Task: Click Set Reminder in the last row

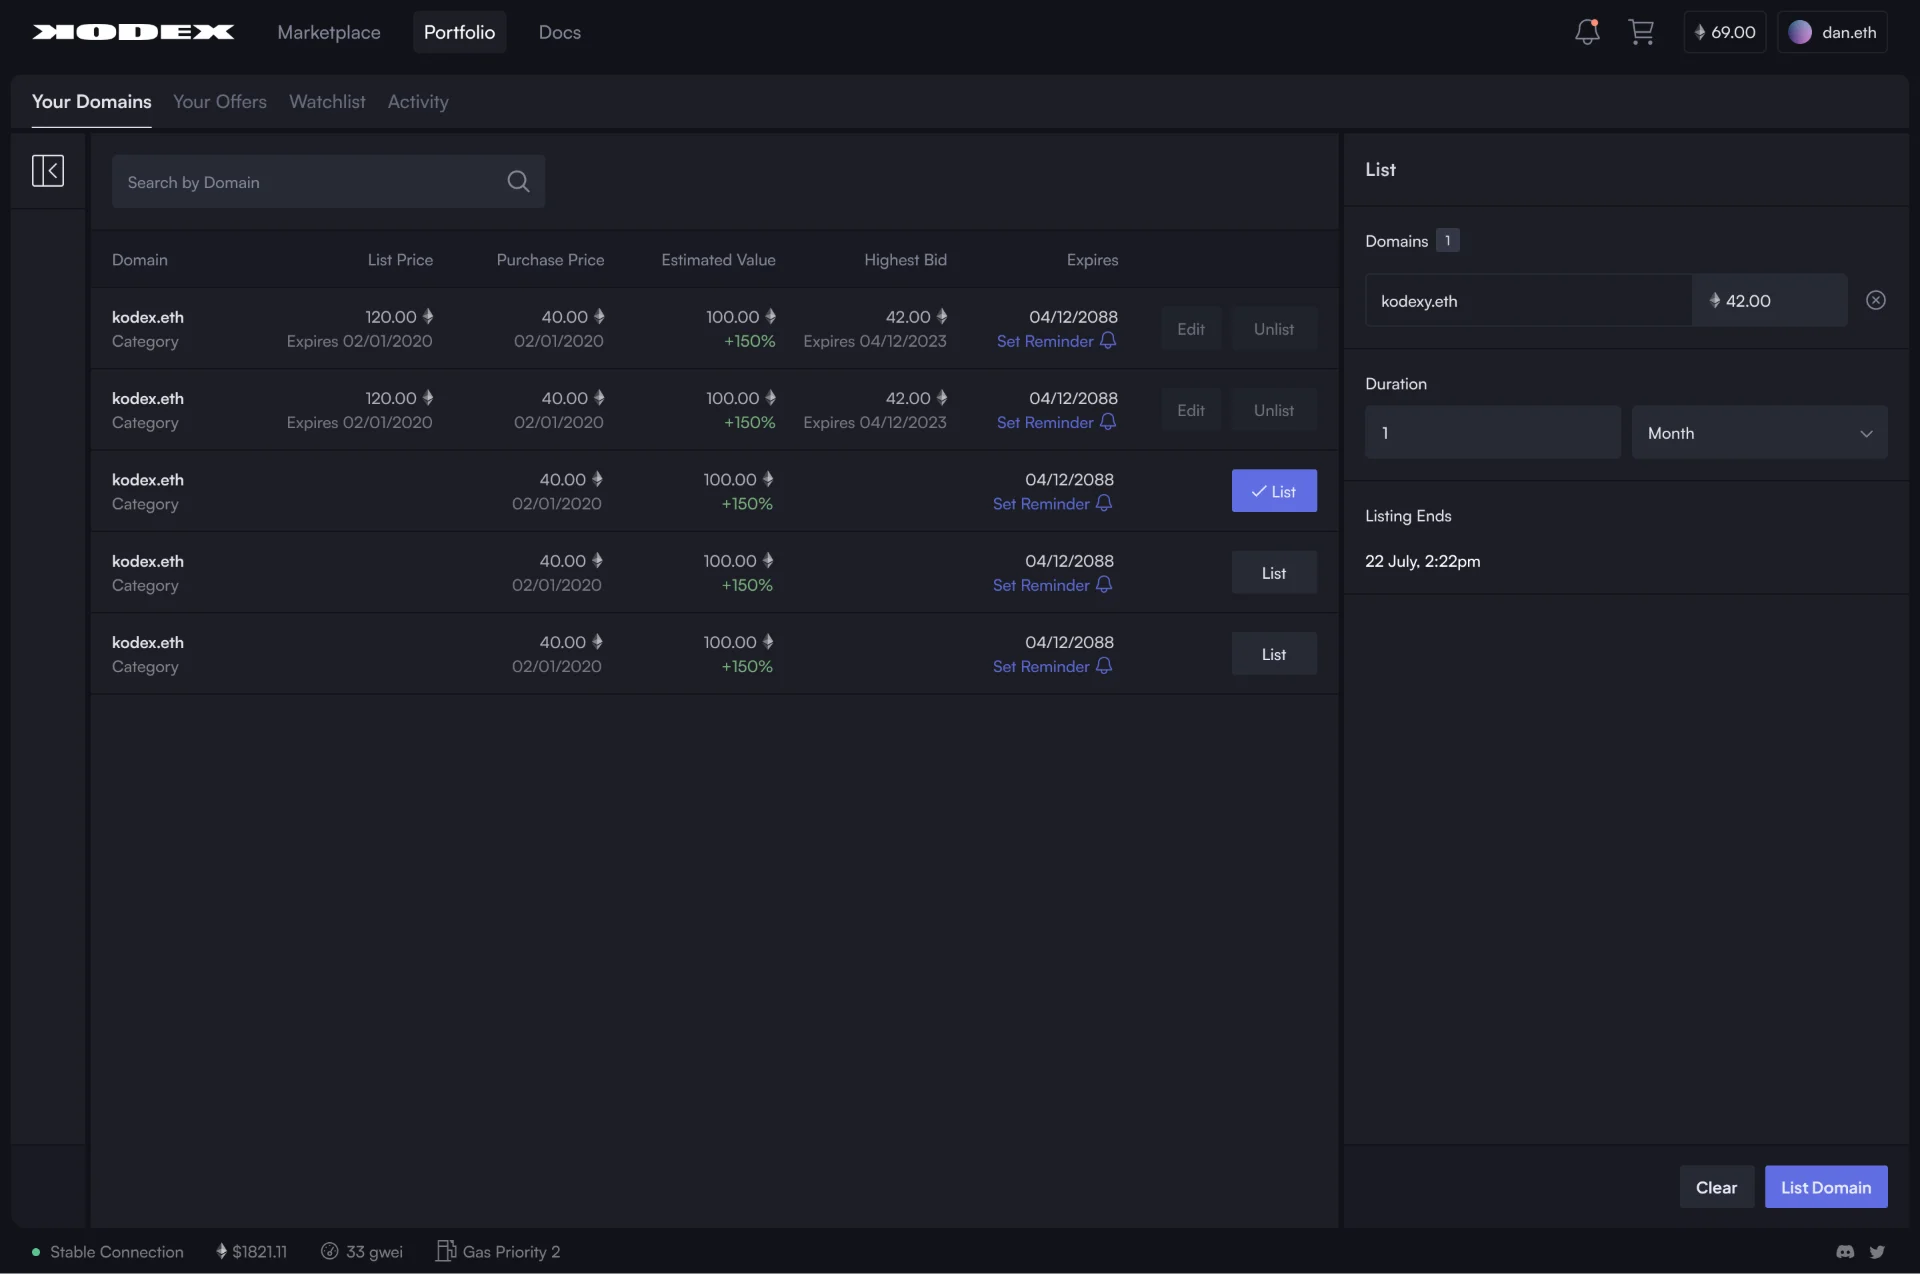Action: pos(1052,666)
